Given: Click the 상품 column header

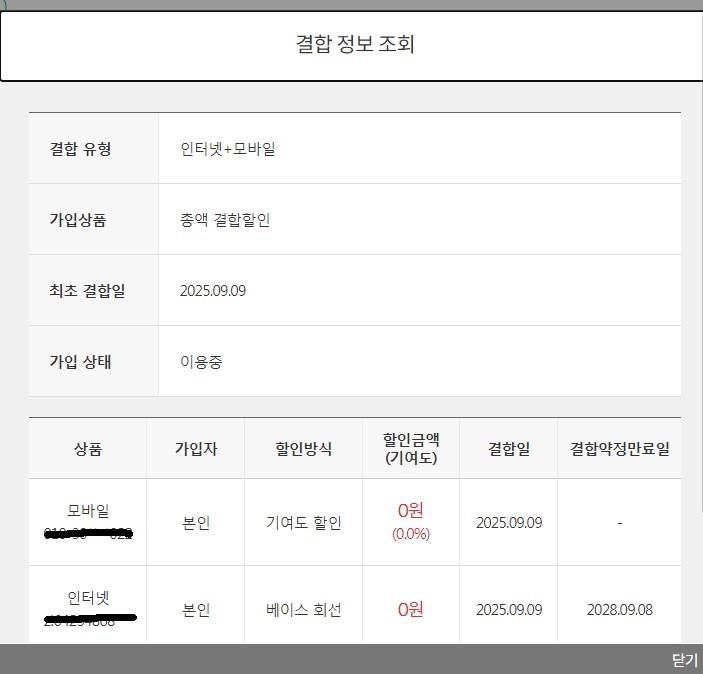Looking at the screenshot, I should tap(88, 449).
